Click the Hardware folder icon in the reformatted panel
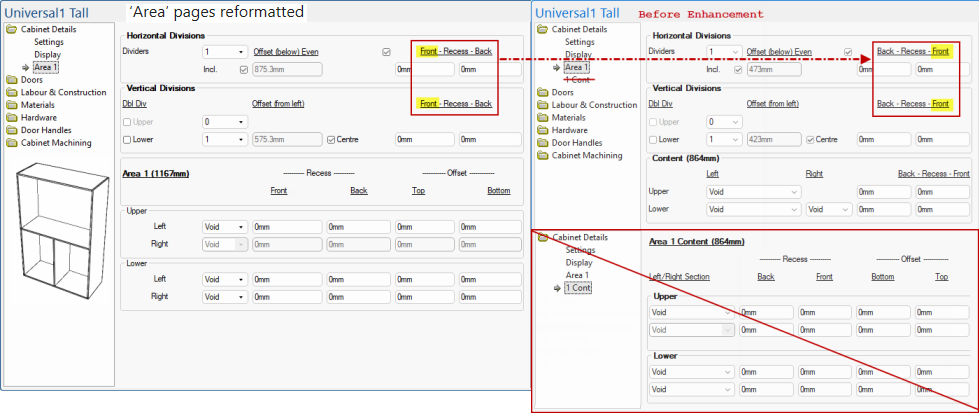 [x=12, y=118]
